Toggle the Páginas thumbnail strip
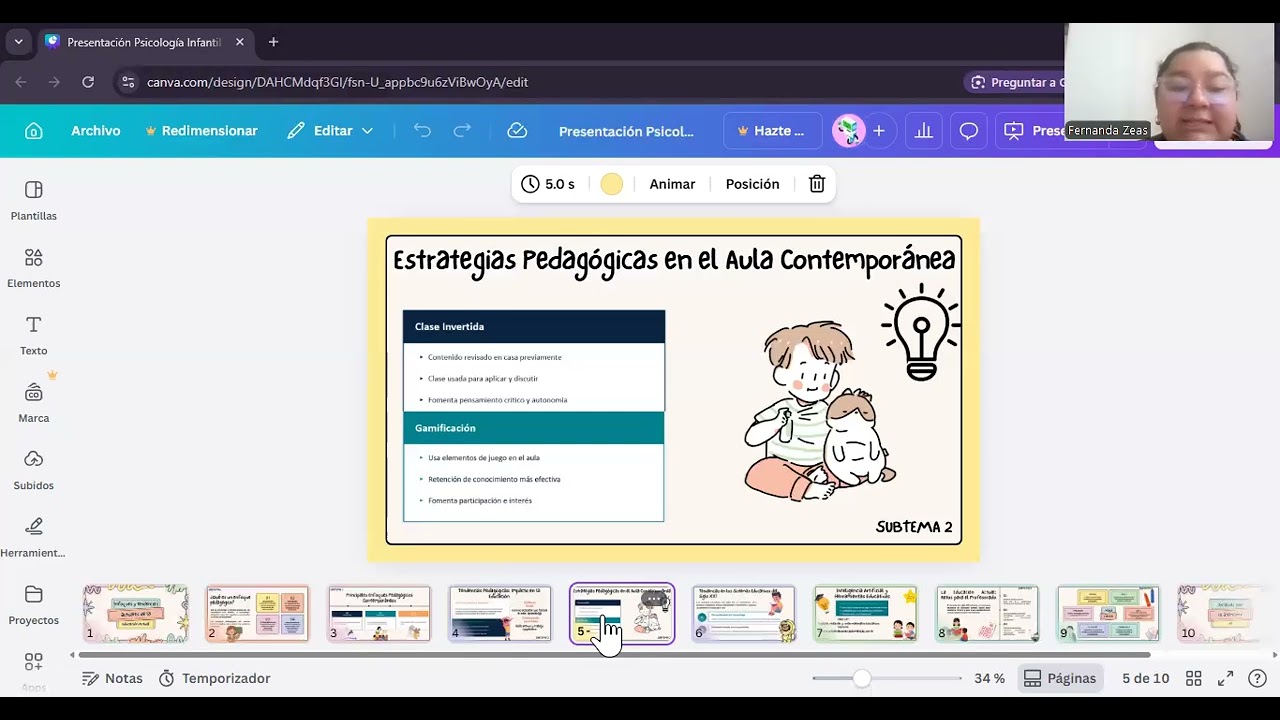The image size is (1280, 720). pyautogui.click(x=1060, y=678)
